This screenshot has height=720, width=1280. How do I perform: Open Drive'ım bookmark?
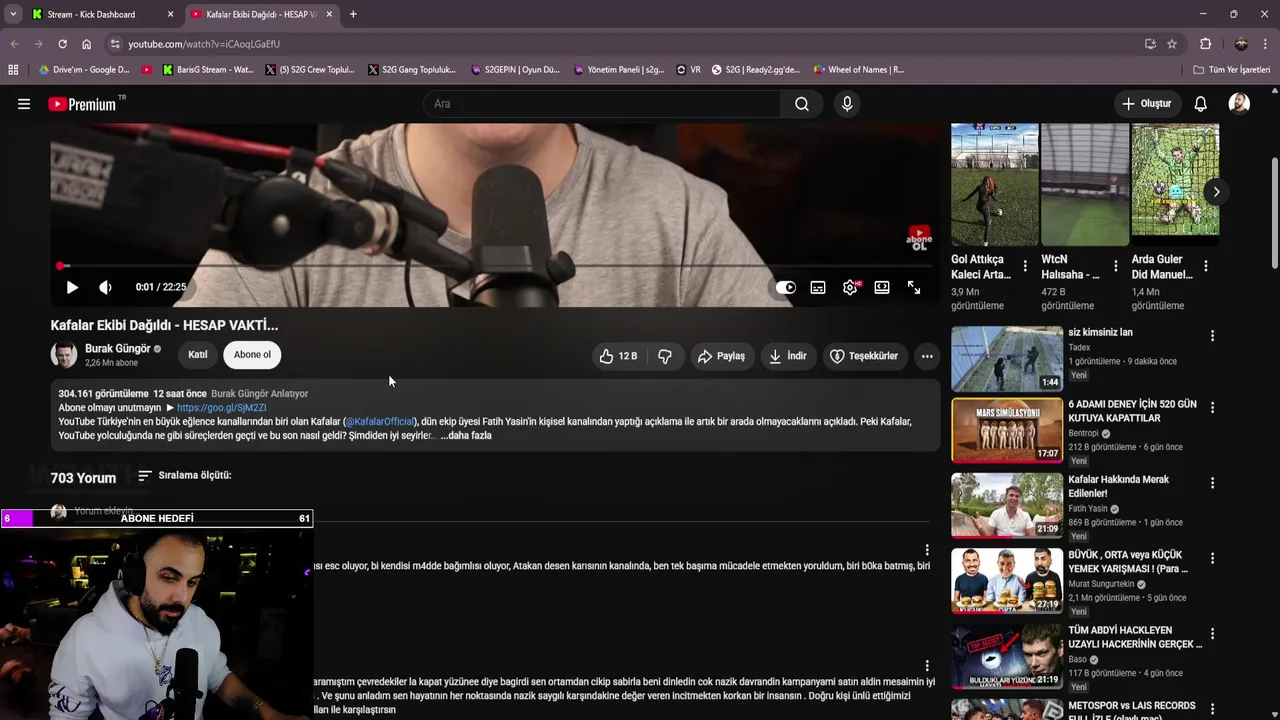[84, 70]
